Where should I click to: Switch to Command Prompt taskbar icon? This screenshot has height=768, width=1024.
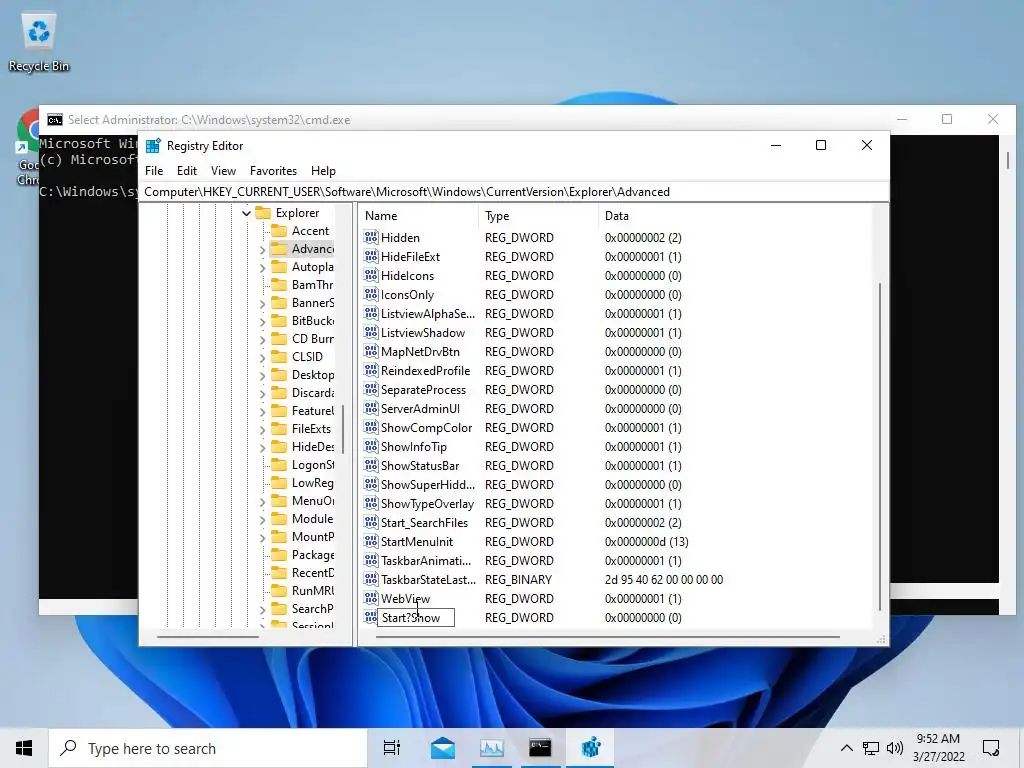540,748
